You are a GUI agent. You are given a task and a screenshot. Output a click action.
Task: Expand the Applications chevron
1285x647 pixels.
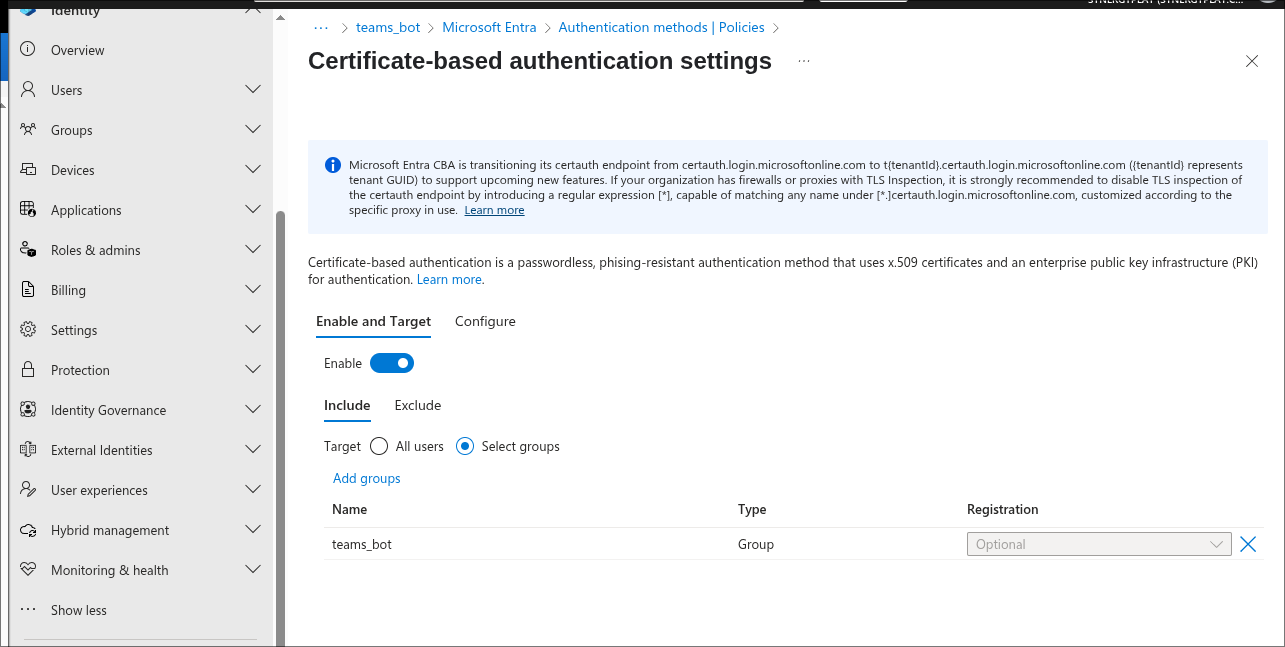(x=253, y=210)
